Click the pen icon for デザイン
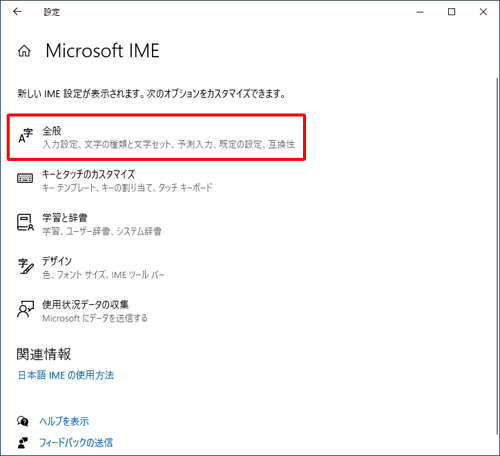This screenshot has width=500, height=456. 25,266
